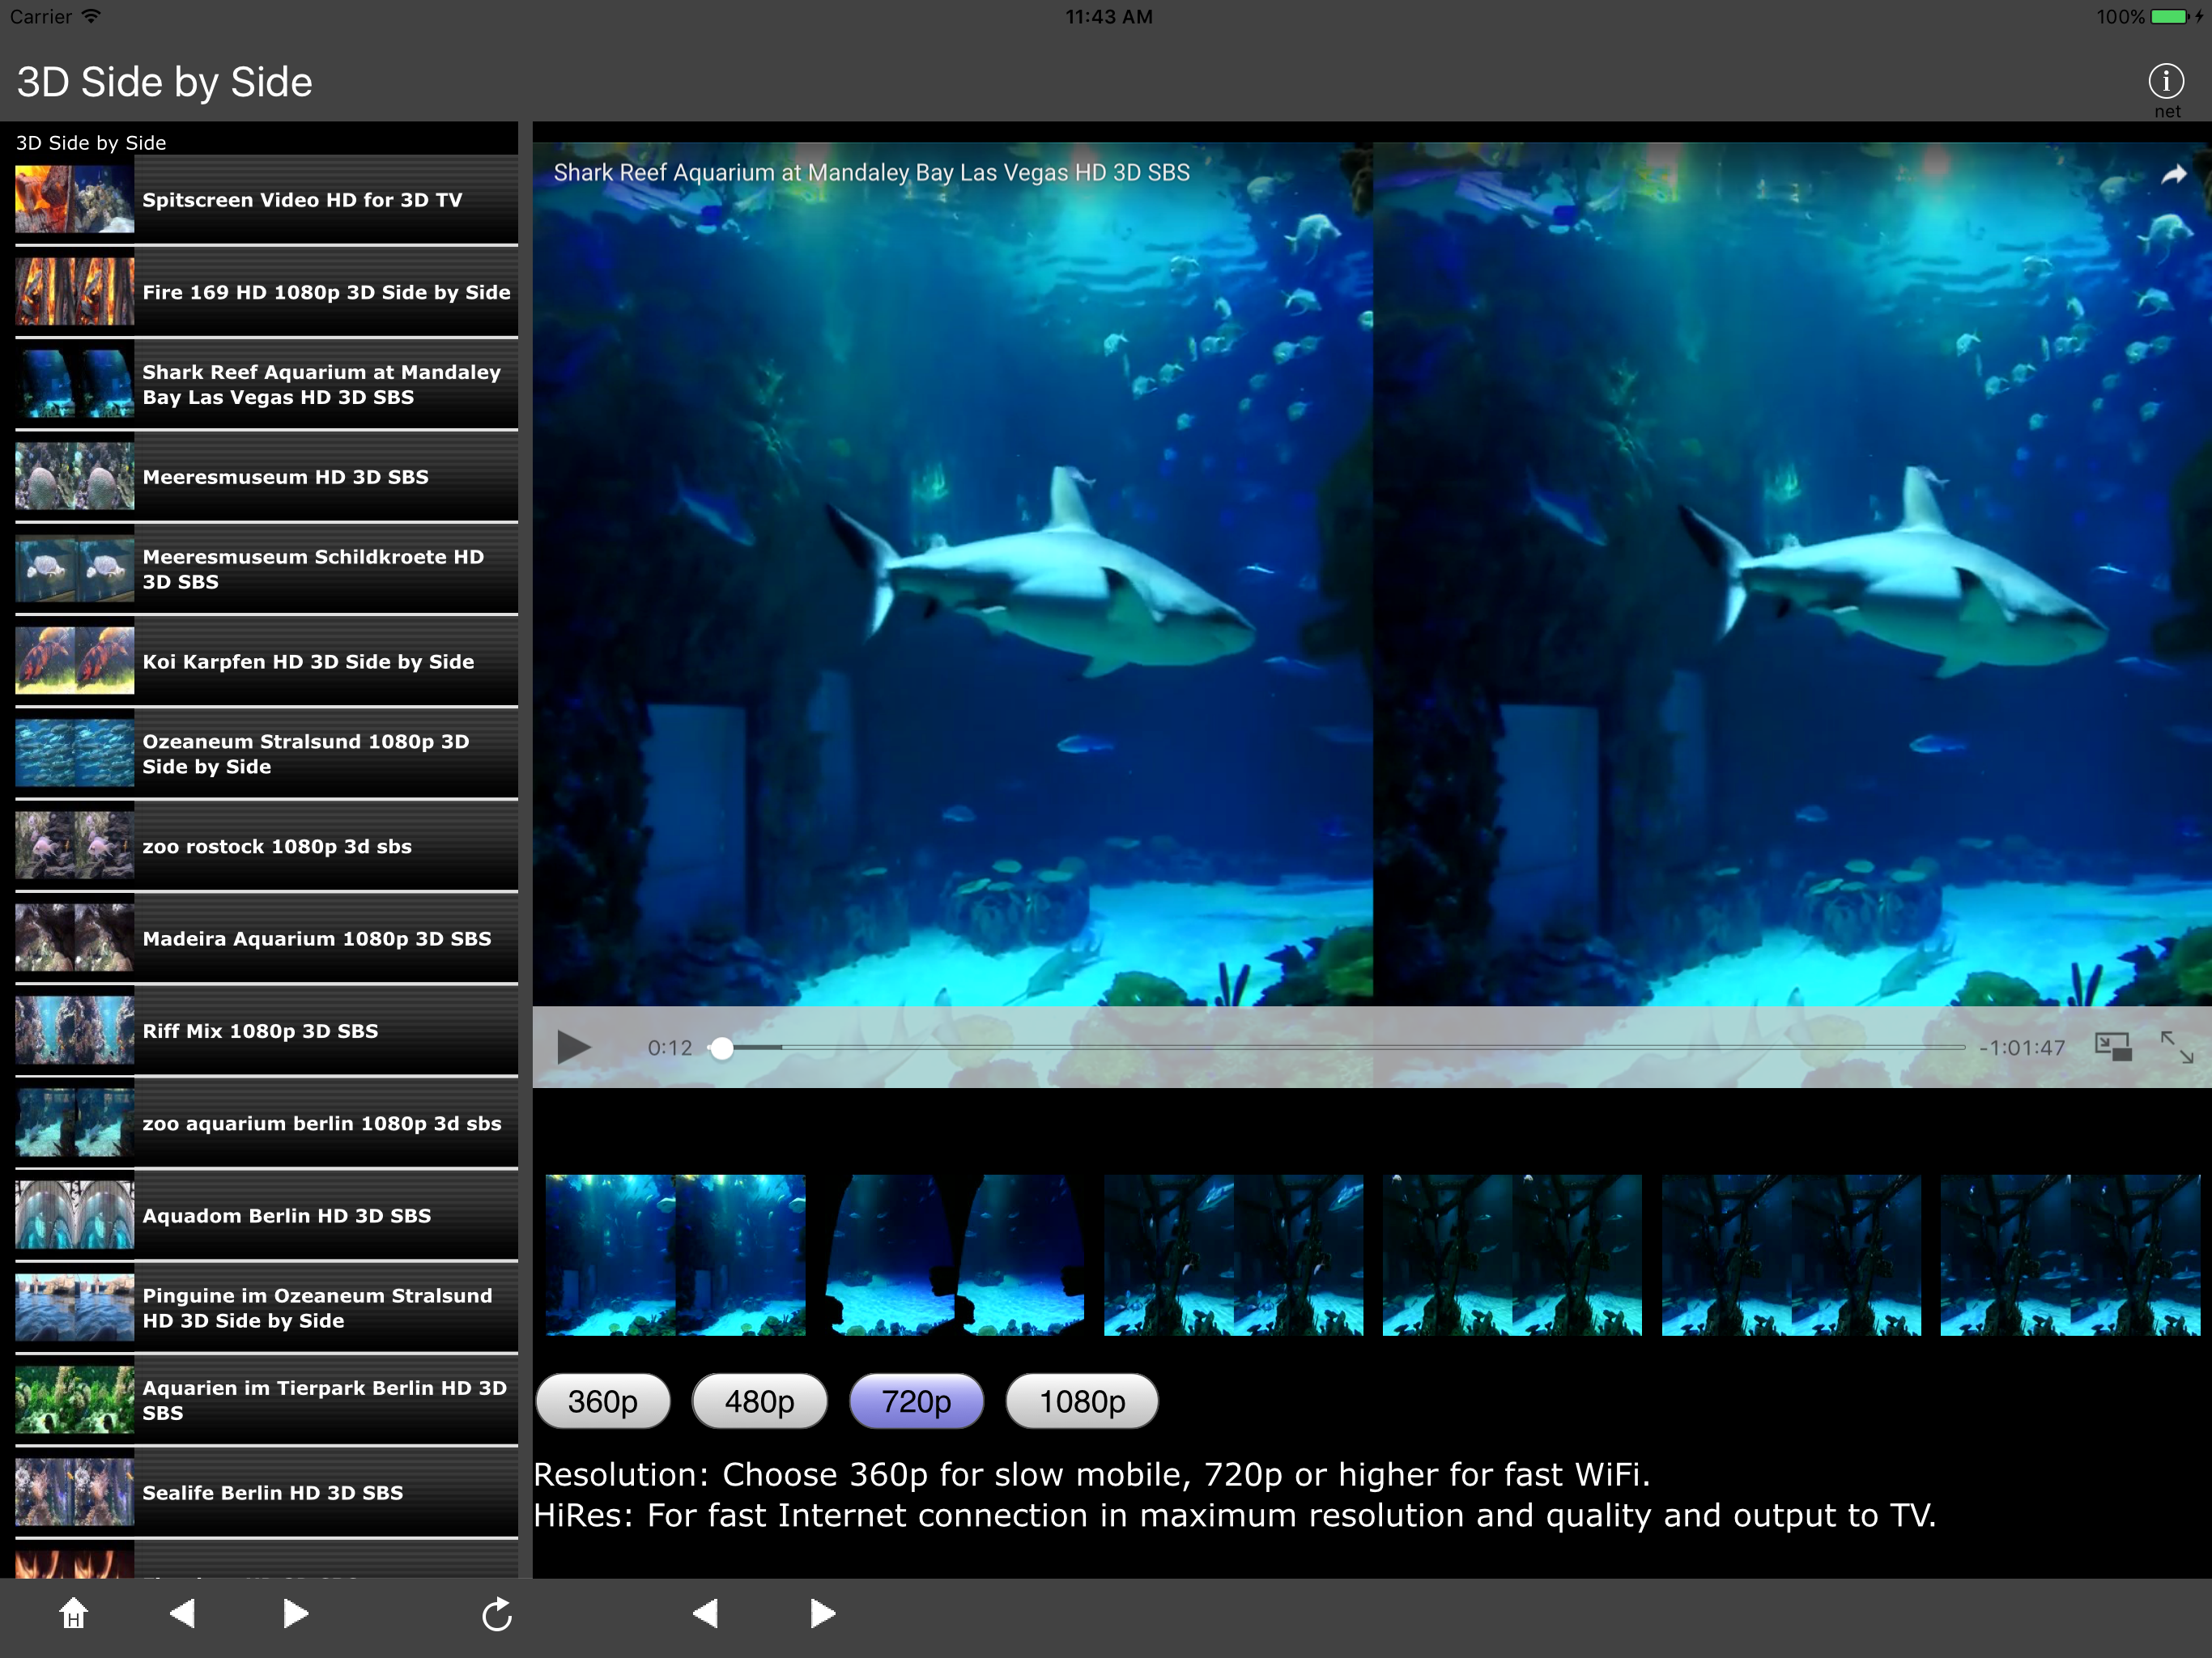The width and height of the screenshot is (2212, 1658).
Task: Switch resolution to 1080p
Action: click(x=1081, y=1401)
